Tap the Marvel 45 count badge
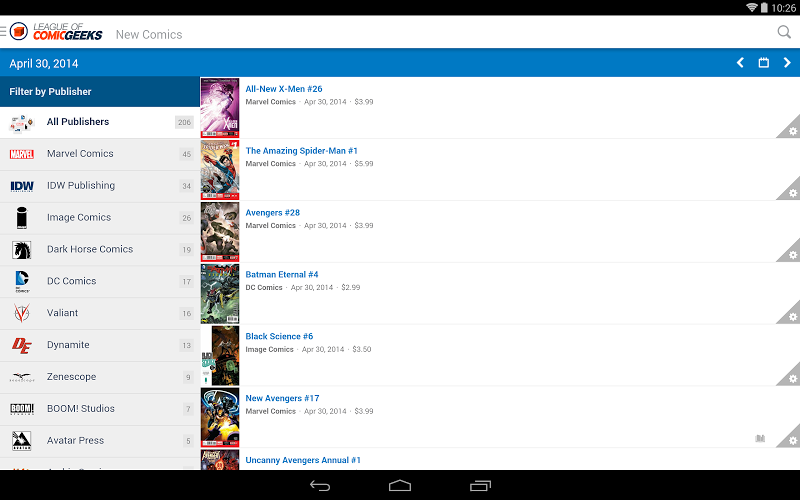800x500 pixels. pyautogui.click(x=187, y=154)
